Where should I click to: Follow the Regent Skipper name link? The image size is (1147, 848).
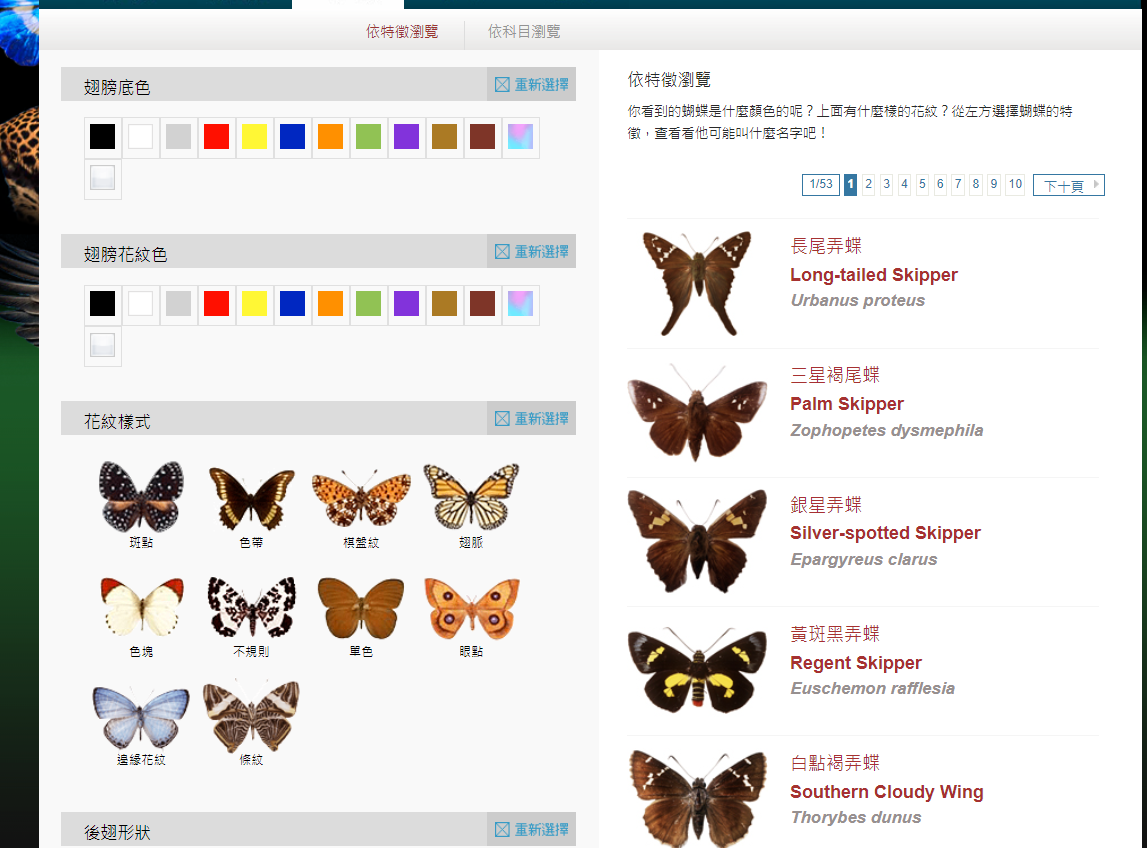pos(855,663)
